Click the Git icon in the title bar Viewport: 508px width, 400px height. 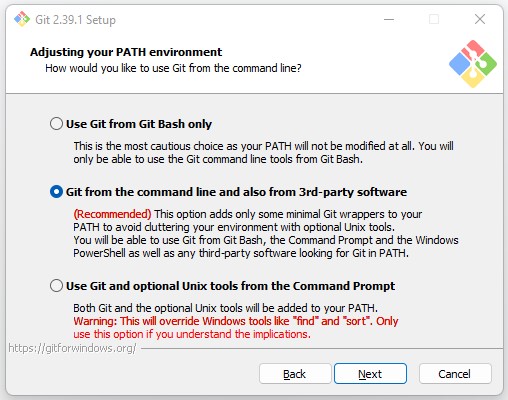click(22, 19)
